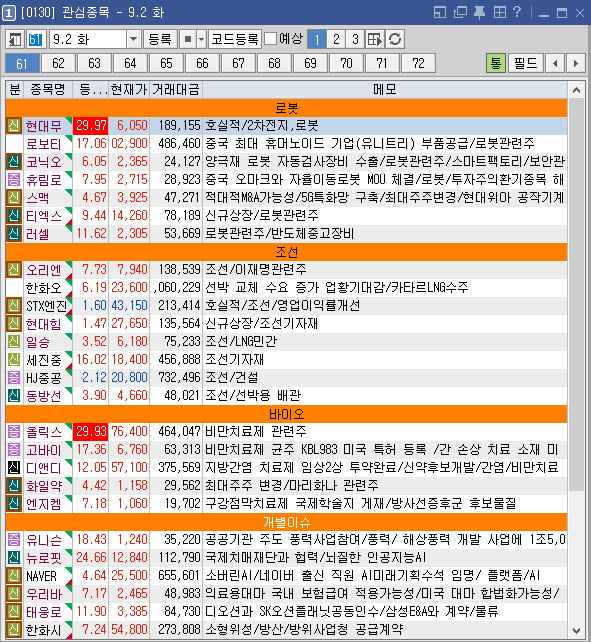Toggle the green 통 button

click(x=496, y=63)
